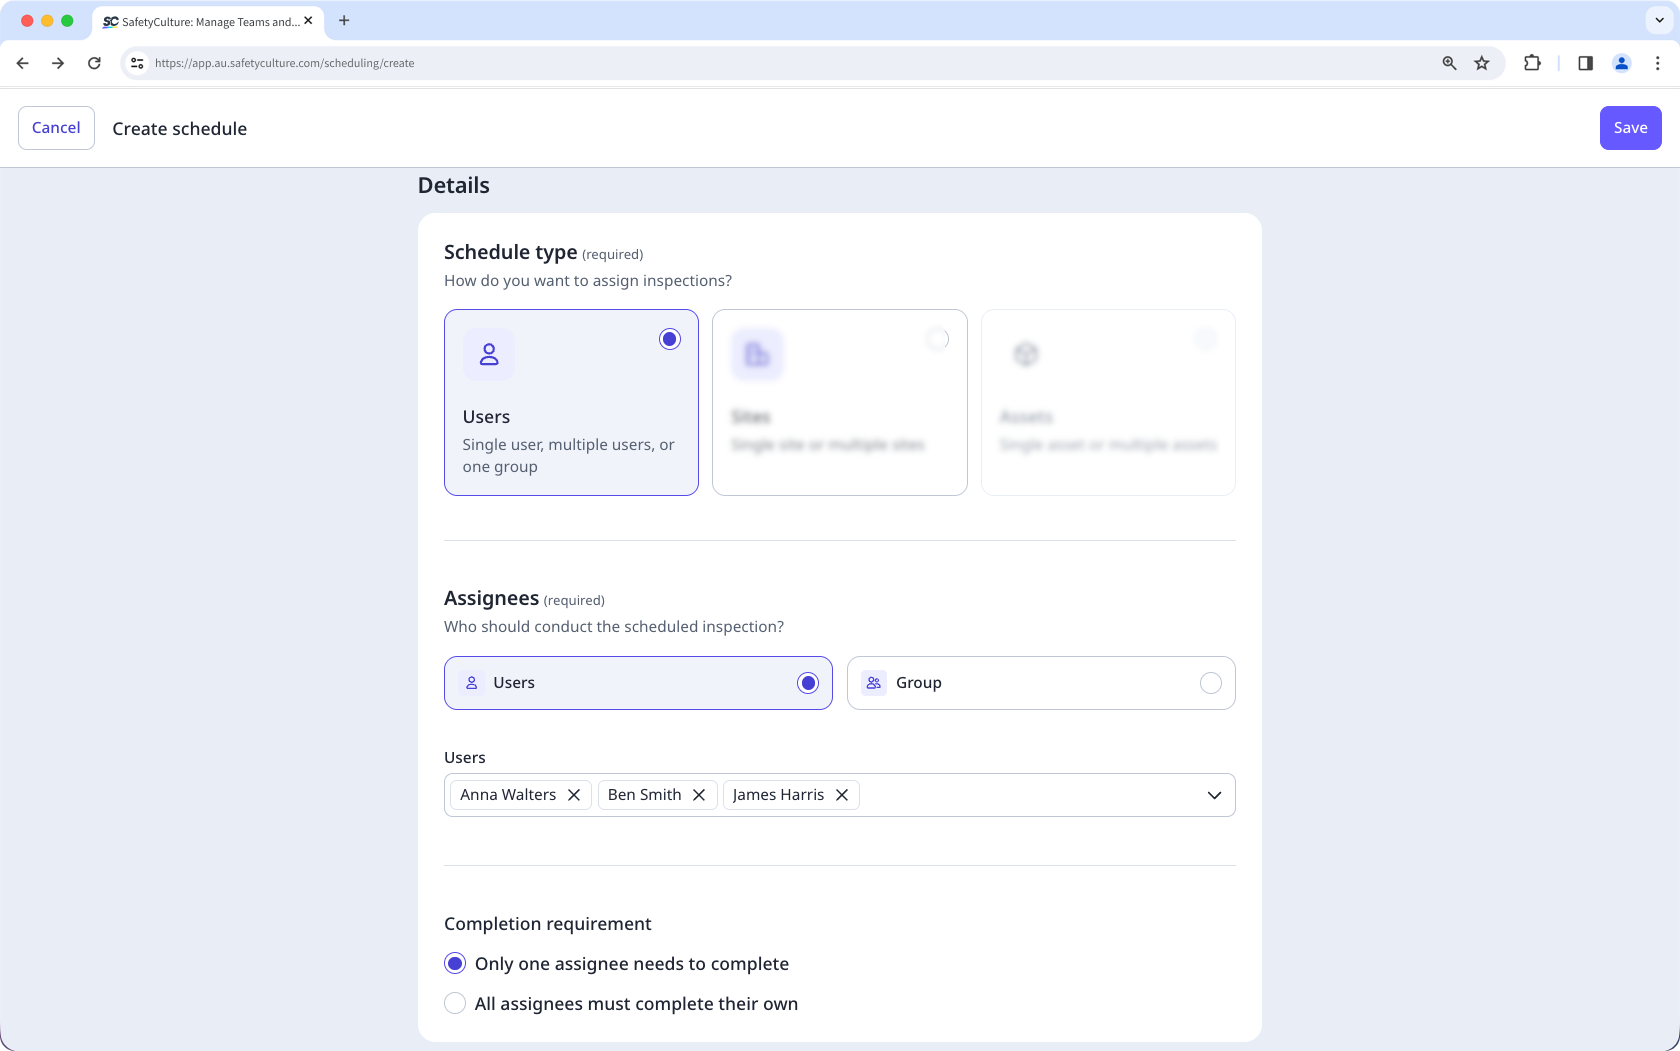
Task: Open the browser profile avatar
Action: pos(1622,63)
